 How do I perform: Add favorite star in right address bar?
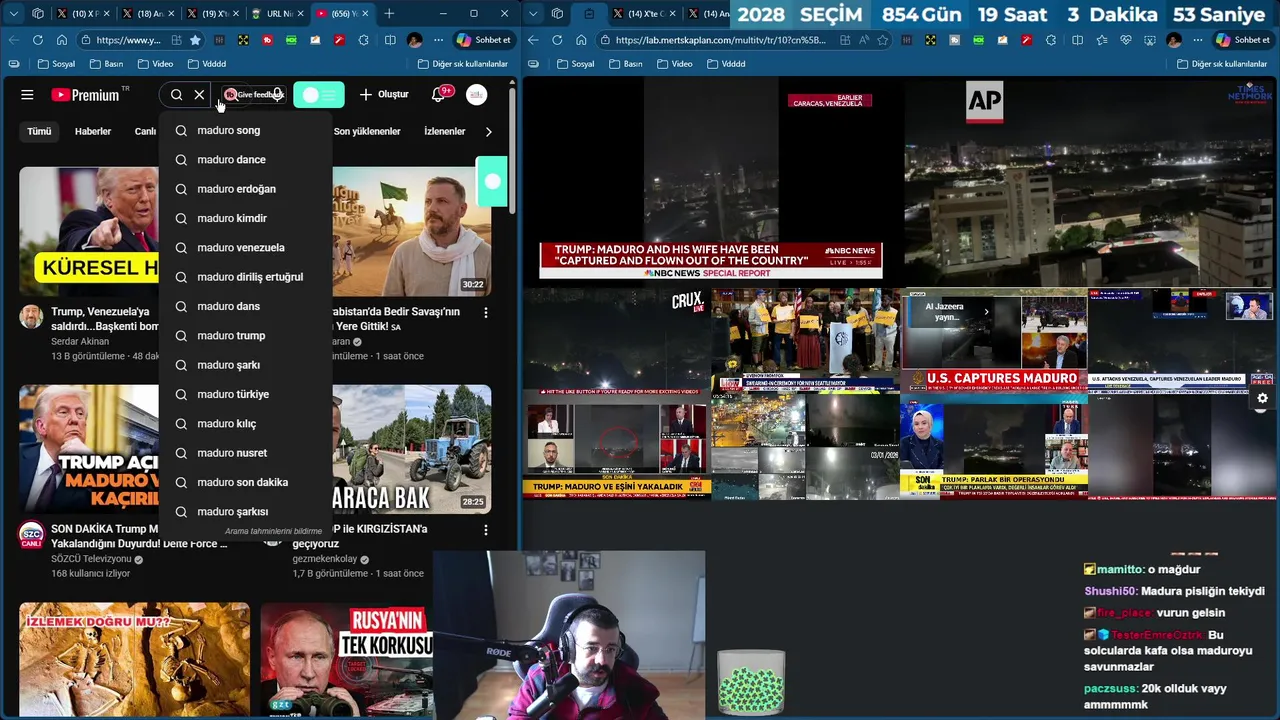click(882, 40)
